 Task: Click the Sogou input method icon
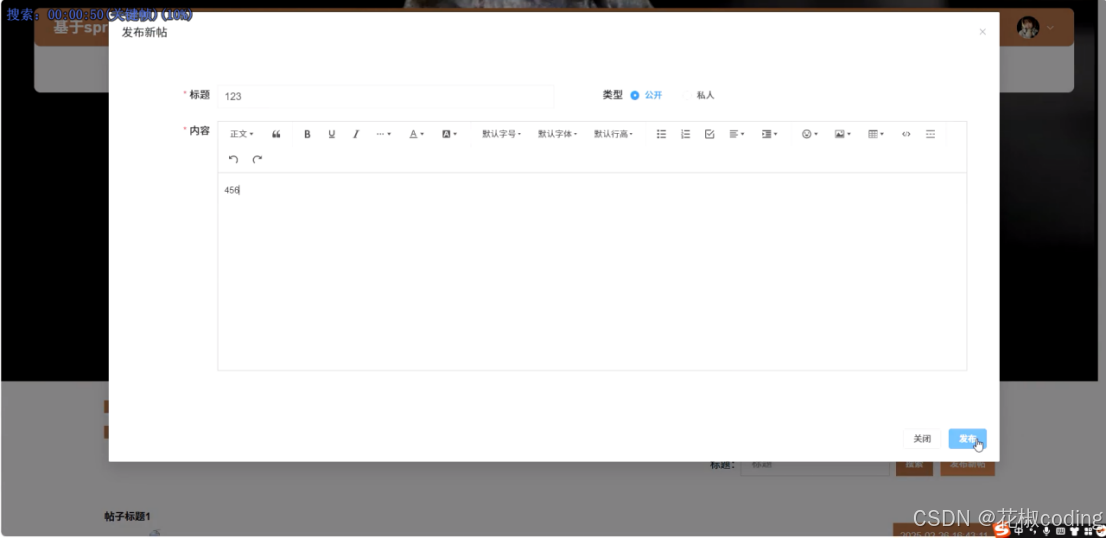point(1002,530)
